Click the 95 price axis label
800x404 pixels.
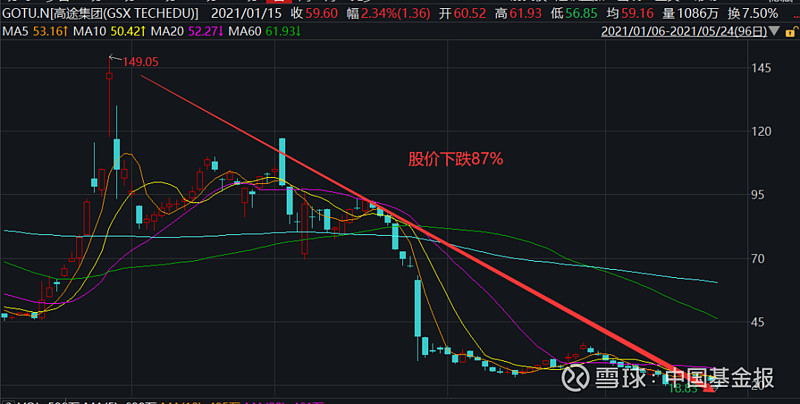pyautogui.click(x=758, y=195)
